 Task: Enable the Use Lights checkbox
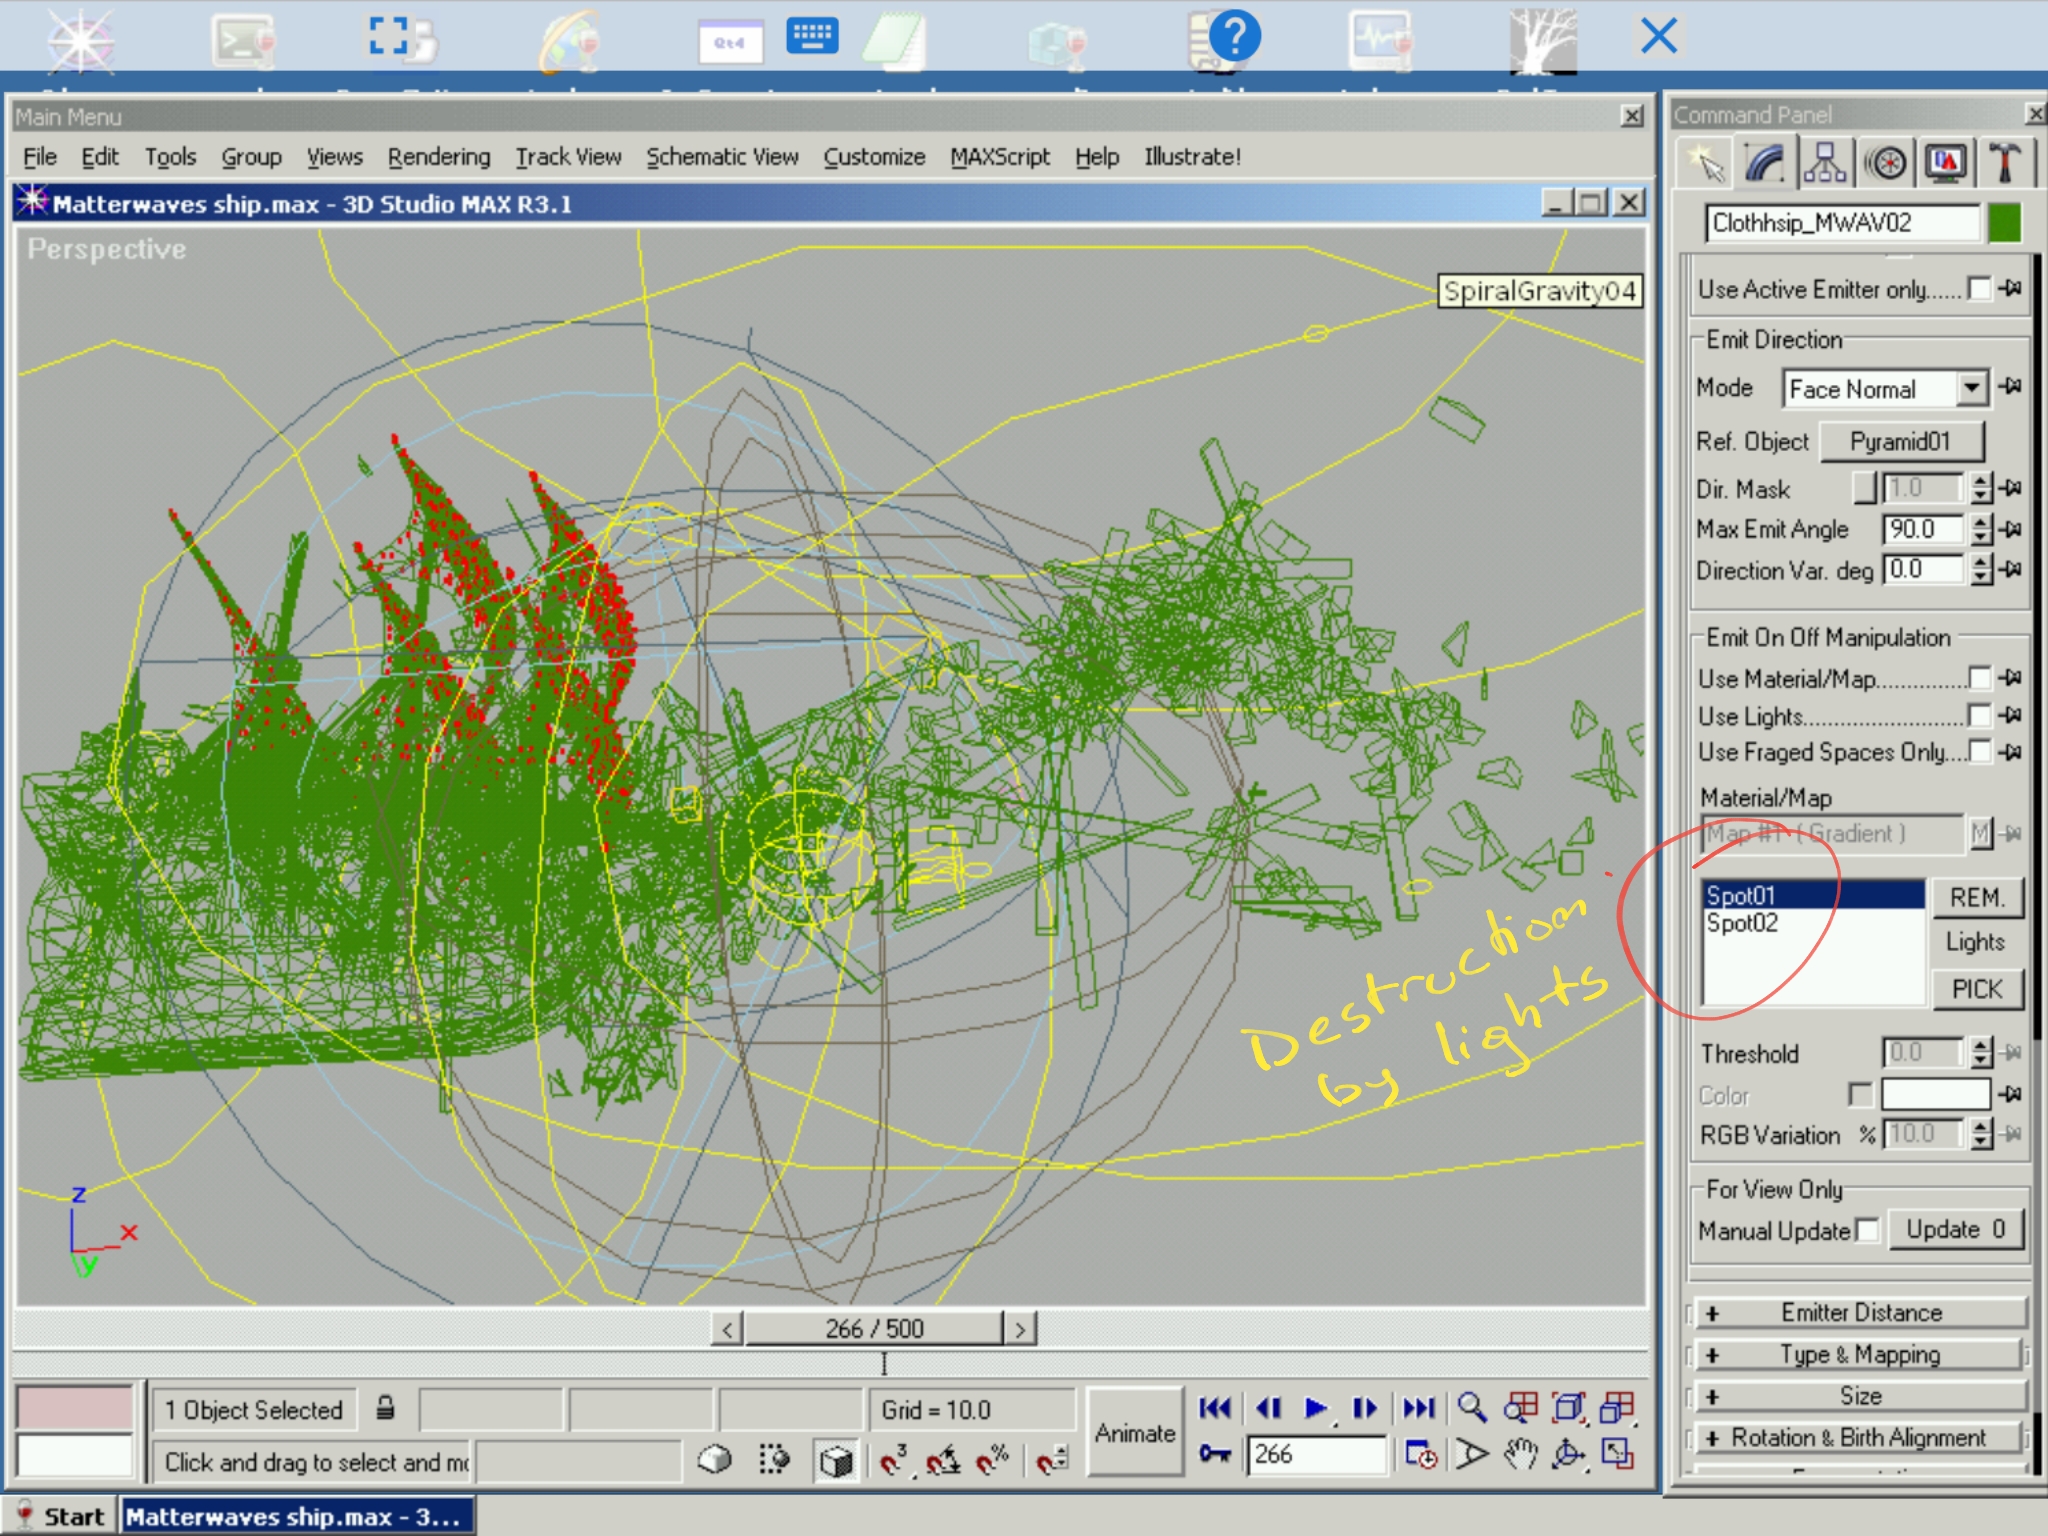point(1978,716)
